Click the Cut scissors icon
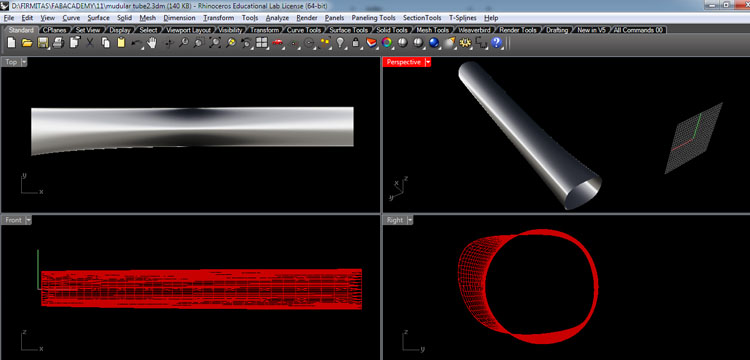Image resolution: width=750 pixels, height=360 pixels. [x=89, y=43]
